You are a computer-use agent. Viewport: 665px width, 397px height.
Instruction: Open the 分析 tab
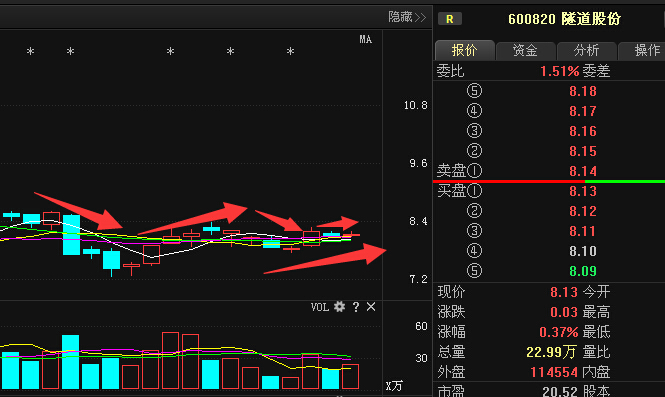[587, 50]
